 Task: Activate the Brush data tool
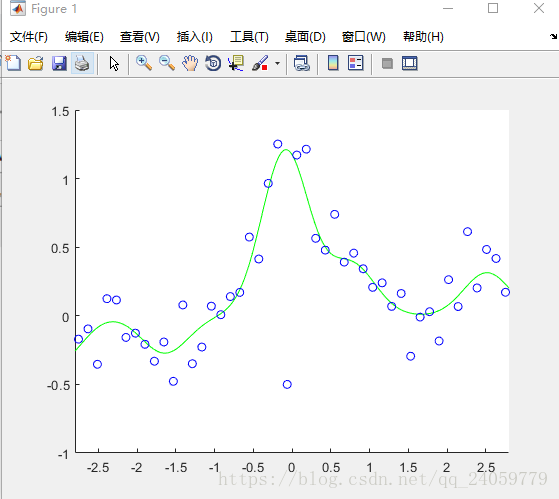pos(260,63)
